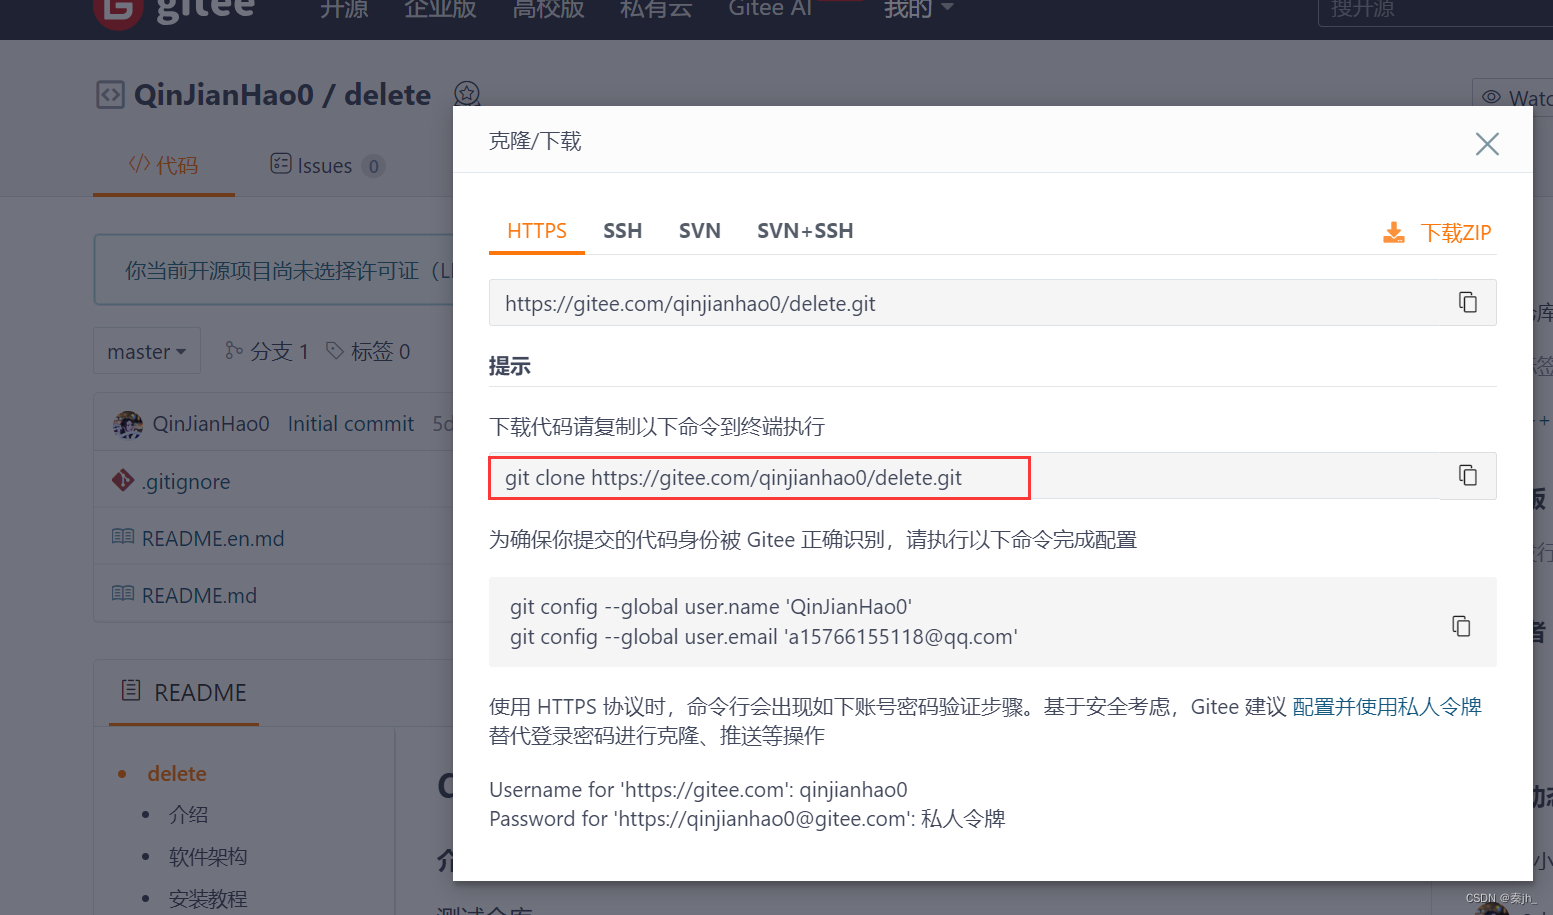View 标签 0 tags
Viewport: 1553px width, 915px height.
368,351
